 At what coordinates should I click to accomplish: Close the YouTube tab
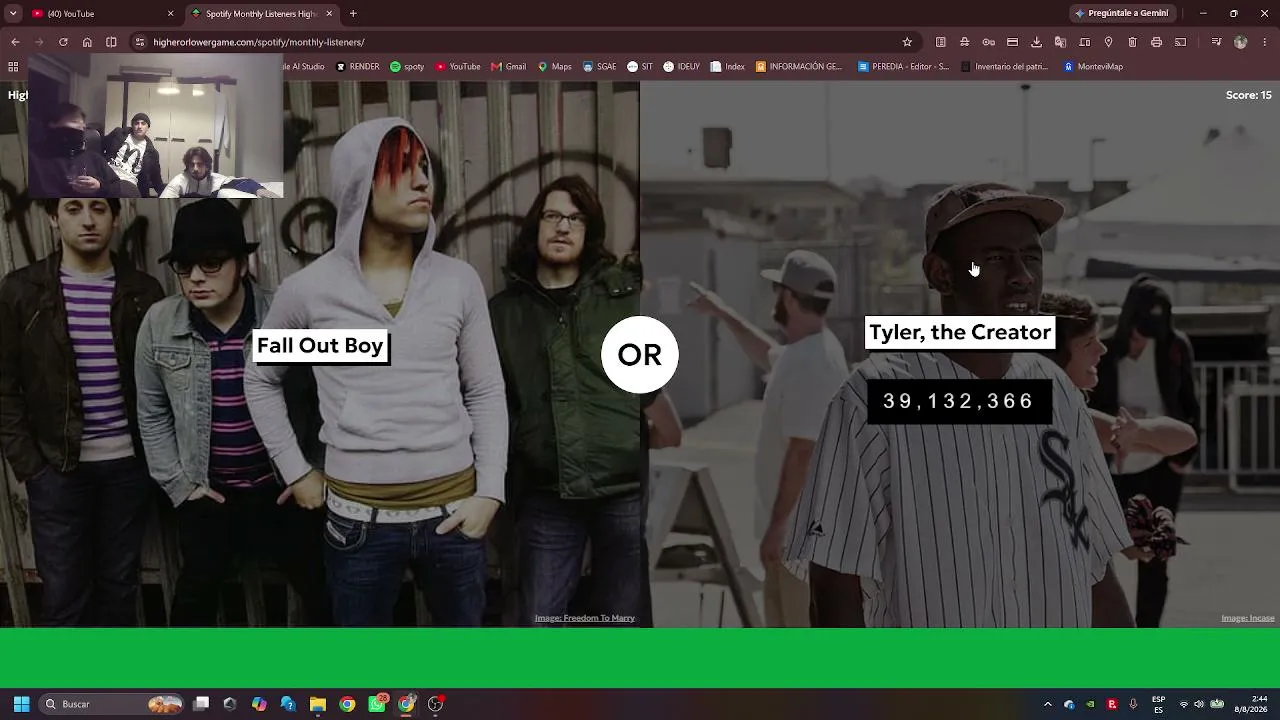pyautogui.click(x=170, y=14)
